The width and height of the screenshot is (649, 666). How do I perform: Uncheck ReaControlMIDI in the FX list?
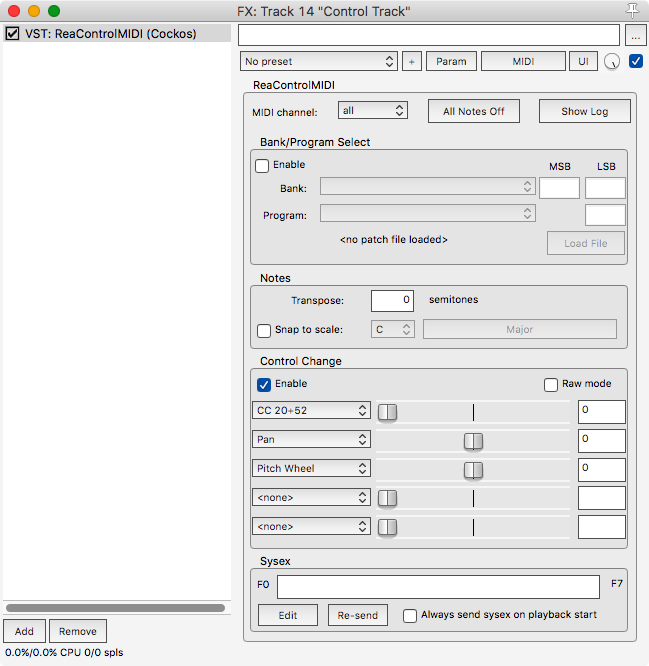point(12,33)
